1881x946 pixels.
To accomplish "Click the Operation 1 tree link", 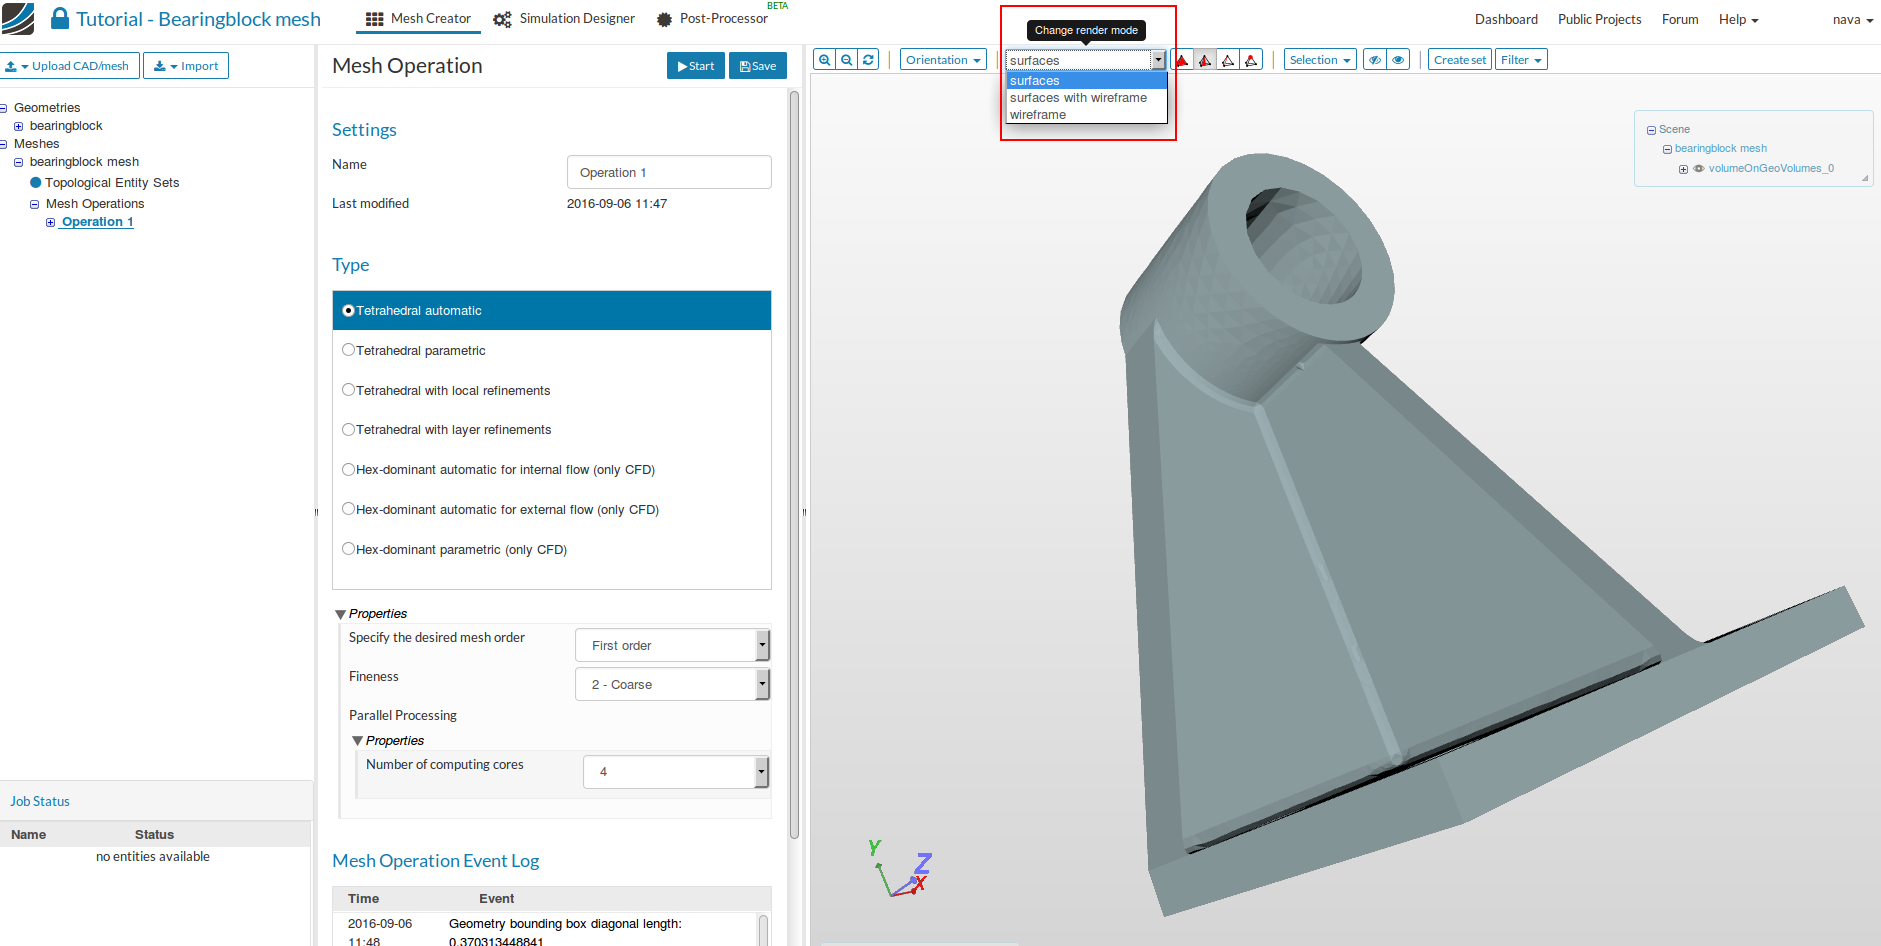I will pyautogui.click(x=97, y=222).
